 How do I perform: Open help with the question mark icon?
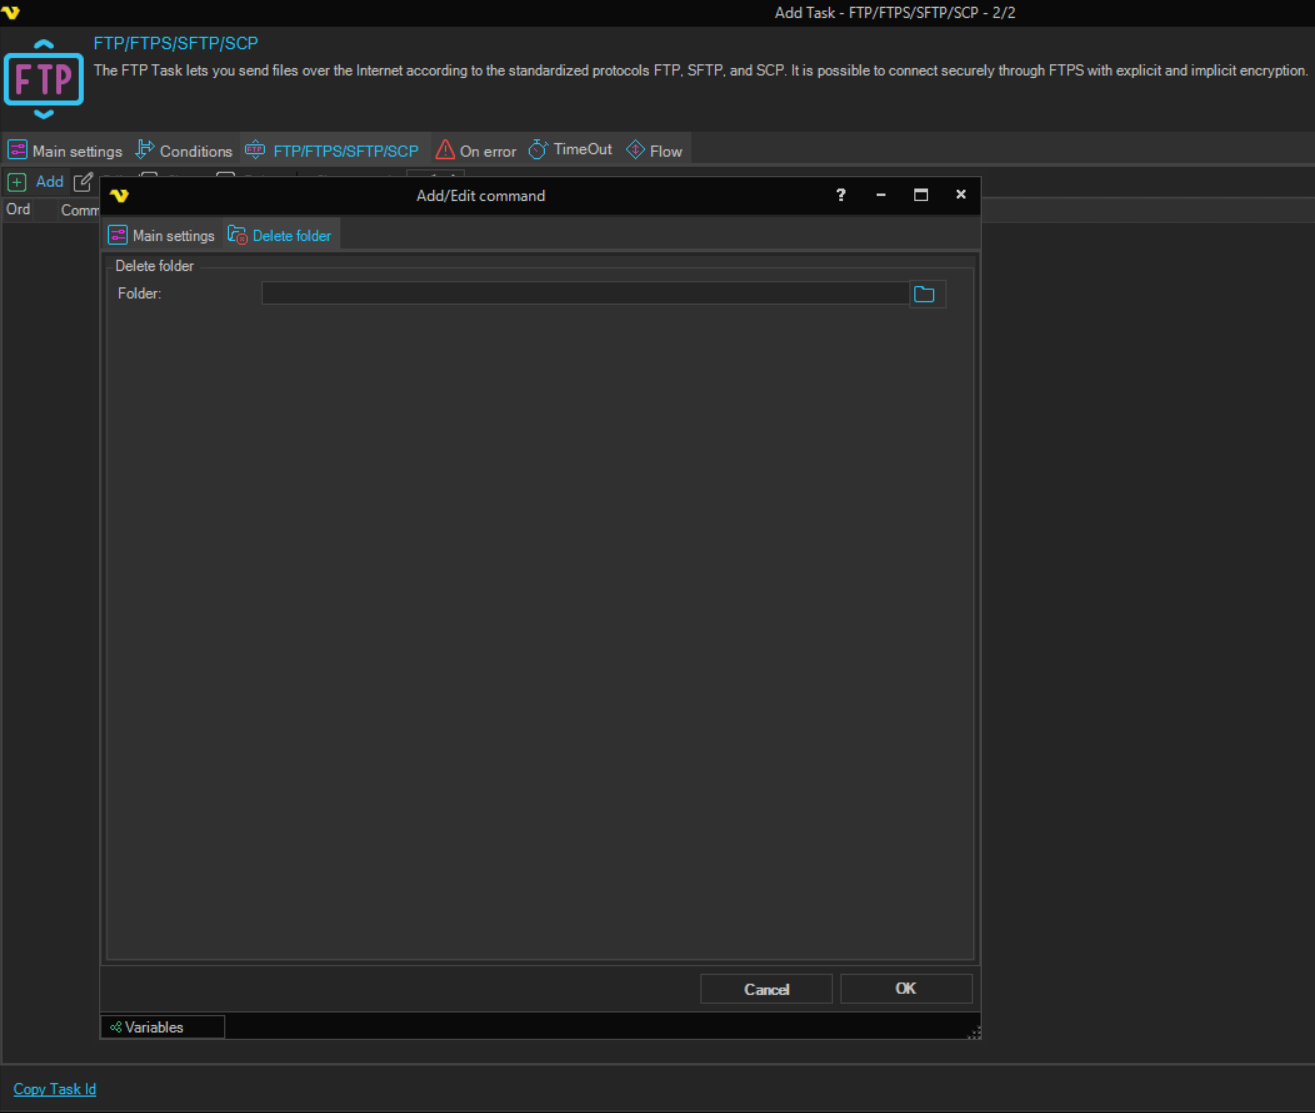click(x=841, y=195)
